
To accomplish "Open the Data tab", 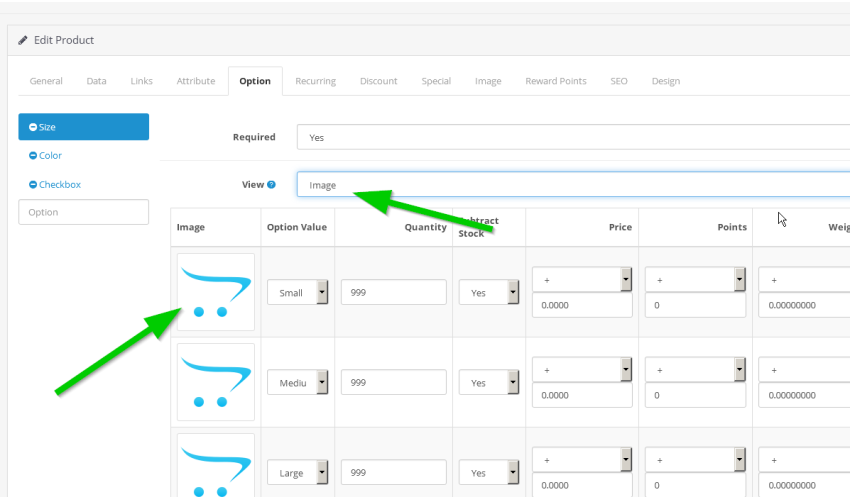I will coord(96,81).
